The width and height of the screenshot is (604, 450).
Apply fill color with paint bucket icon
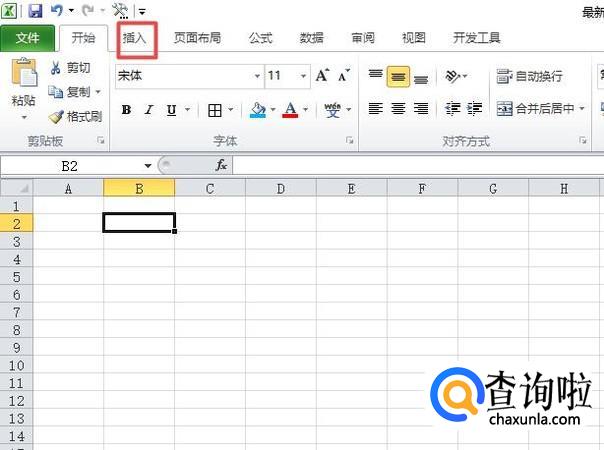pyautogui.click(x=258, y=110)
